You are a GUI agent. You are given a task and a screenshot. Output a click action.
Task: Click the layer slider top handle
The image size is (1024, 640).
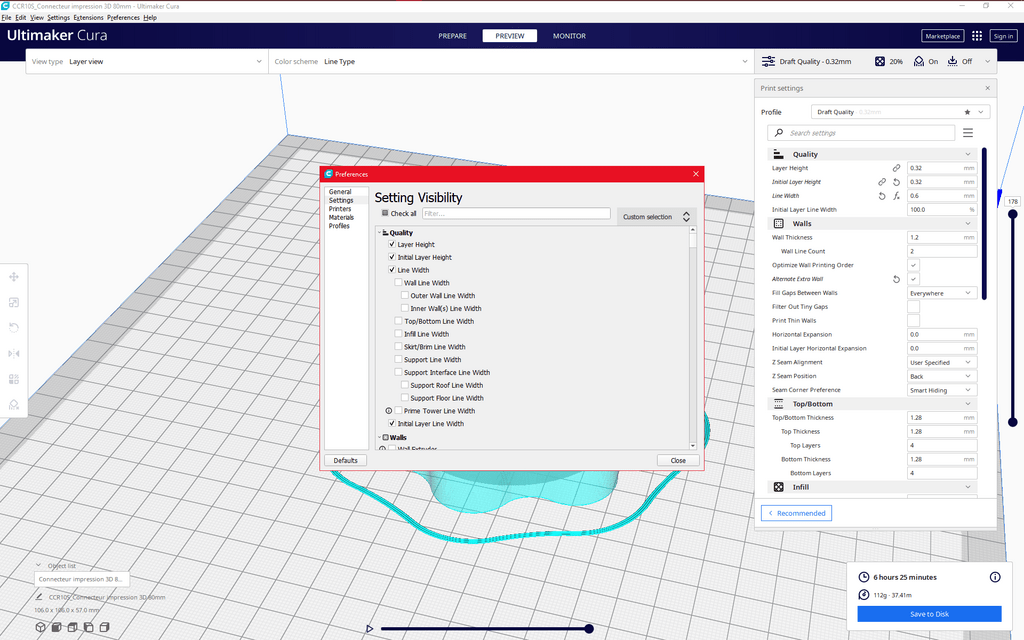coord(1013,214)
